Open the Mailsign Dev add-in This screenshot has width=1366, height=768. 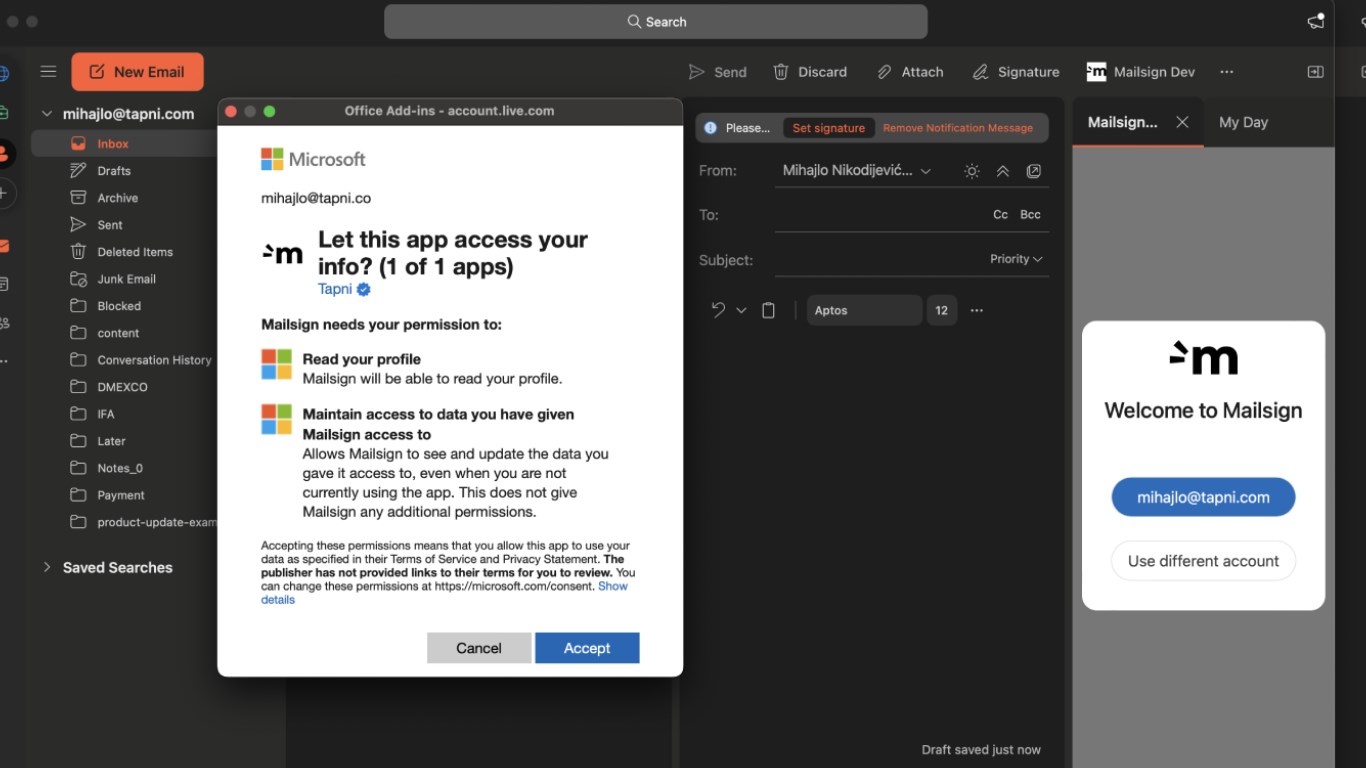tap(1141, 72)
